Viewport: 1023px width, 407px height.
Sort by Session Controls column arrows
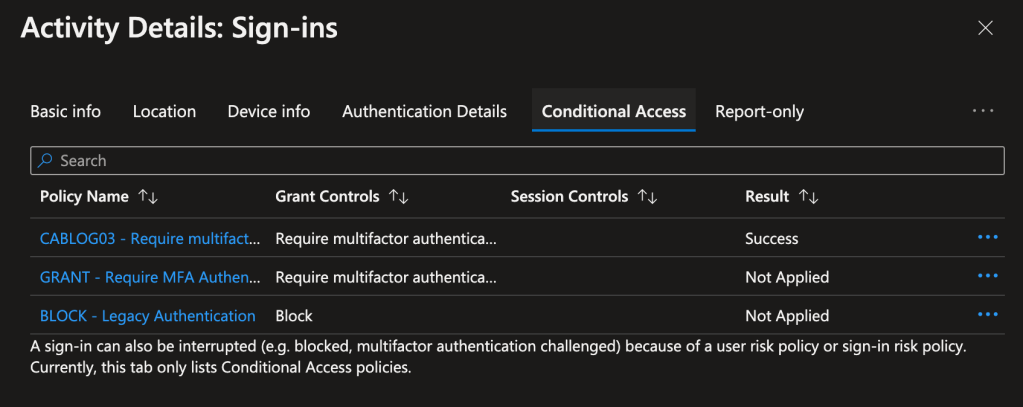coord(647,197)
